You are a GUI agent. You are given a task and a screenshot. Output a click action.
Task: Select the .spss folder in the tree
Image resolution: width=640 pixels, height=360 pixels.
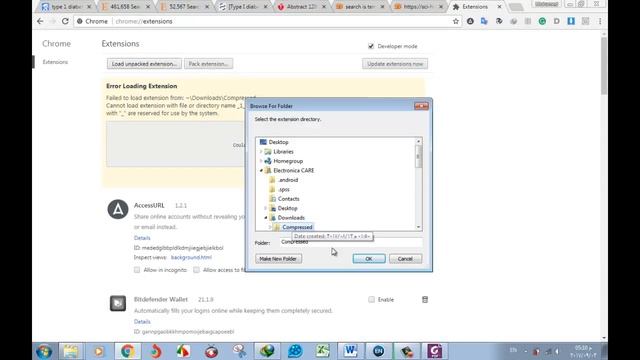[283, 189]
